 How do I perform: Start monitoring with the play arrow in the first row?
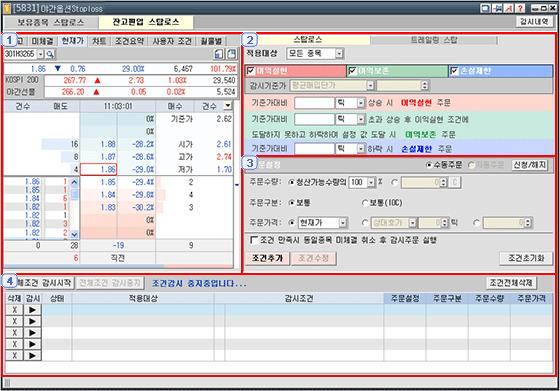(x=32, y=310)
